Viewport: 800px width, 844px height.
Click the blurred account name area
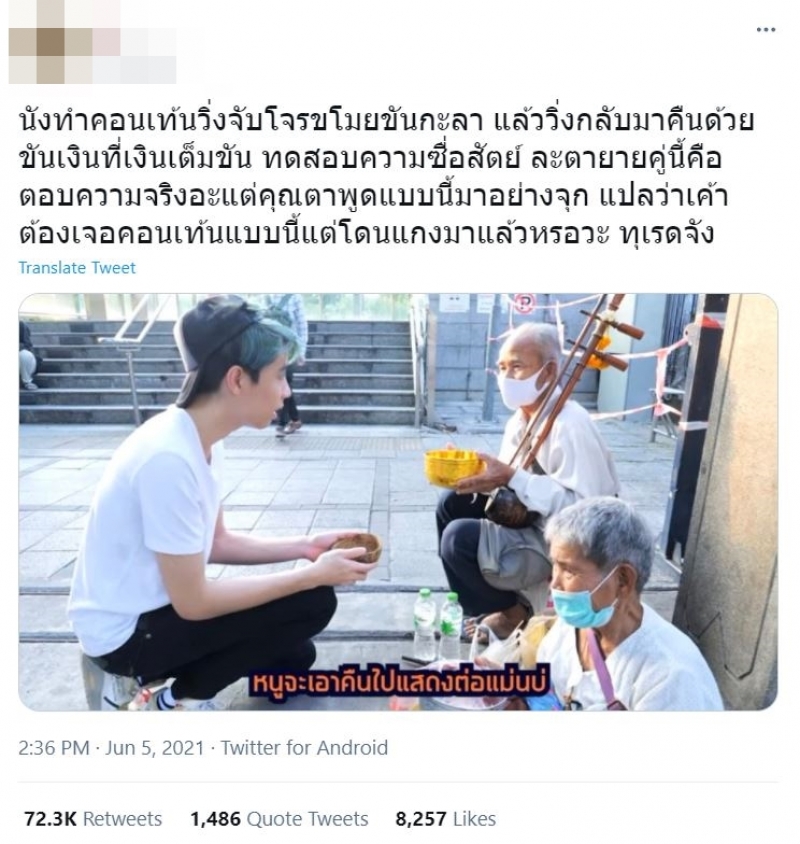(x=121, y=55)
